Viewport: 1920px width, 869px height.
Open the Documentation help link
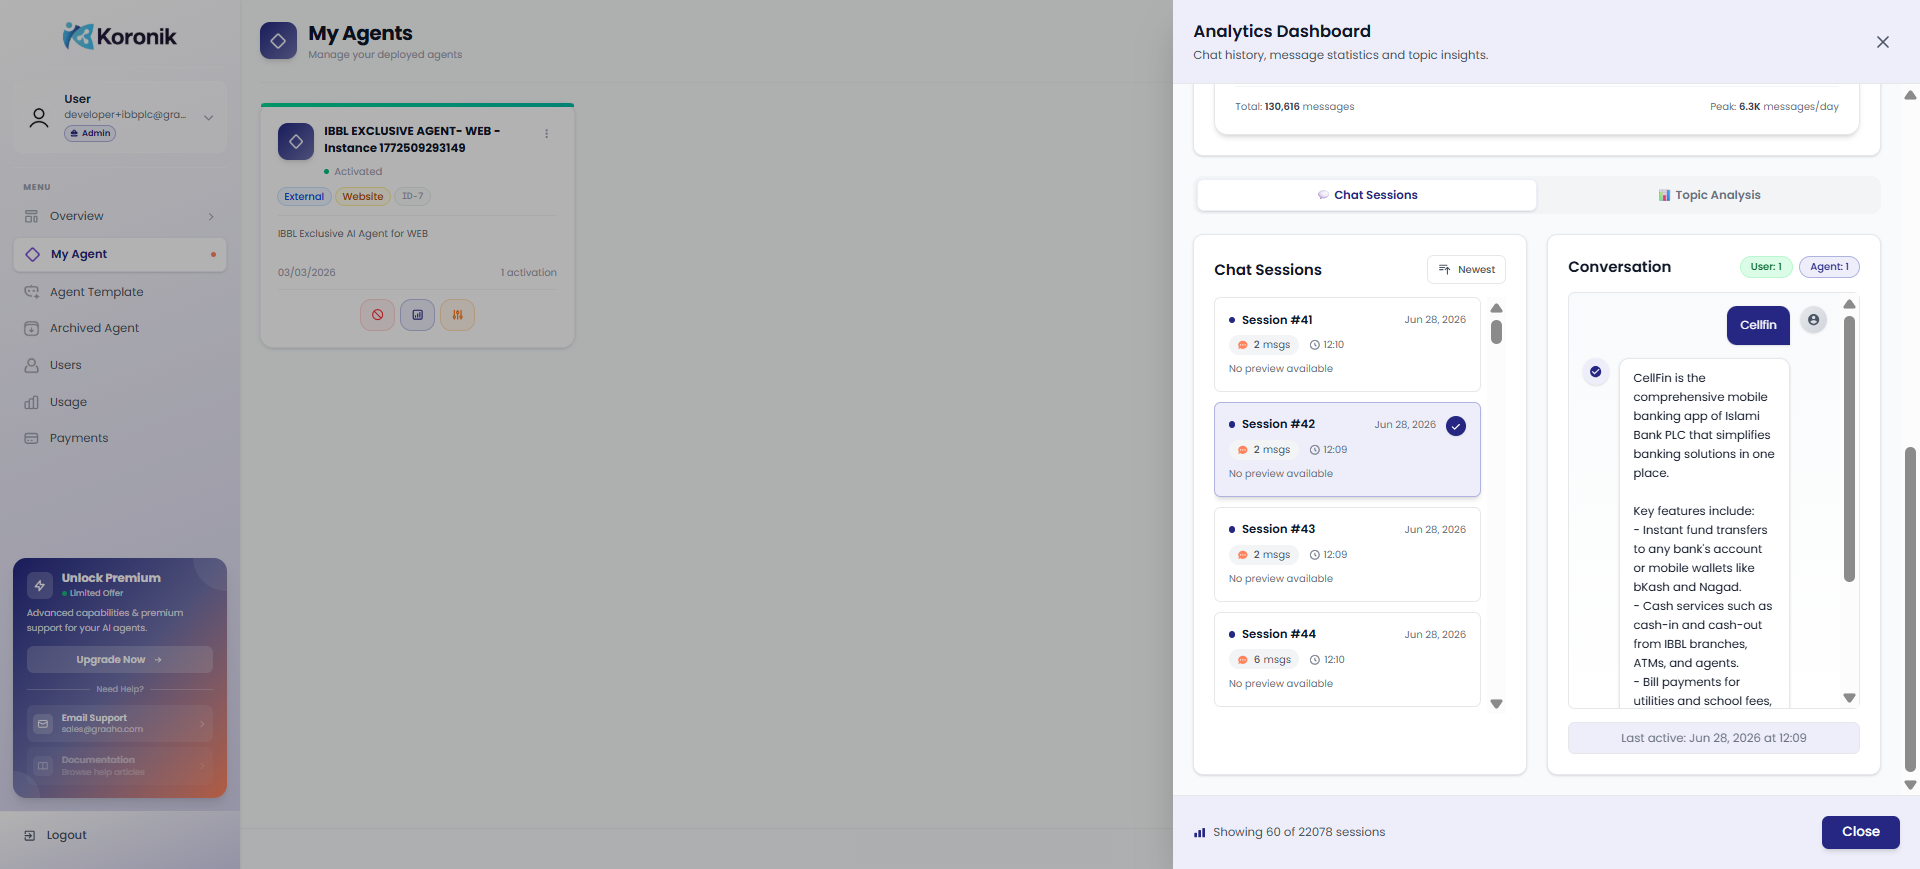tap(120, 766)
